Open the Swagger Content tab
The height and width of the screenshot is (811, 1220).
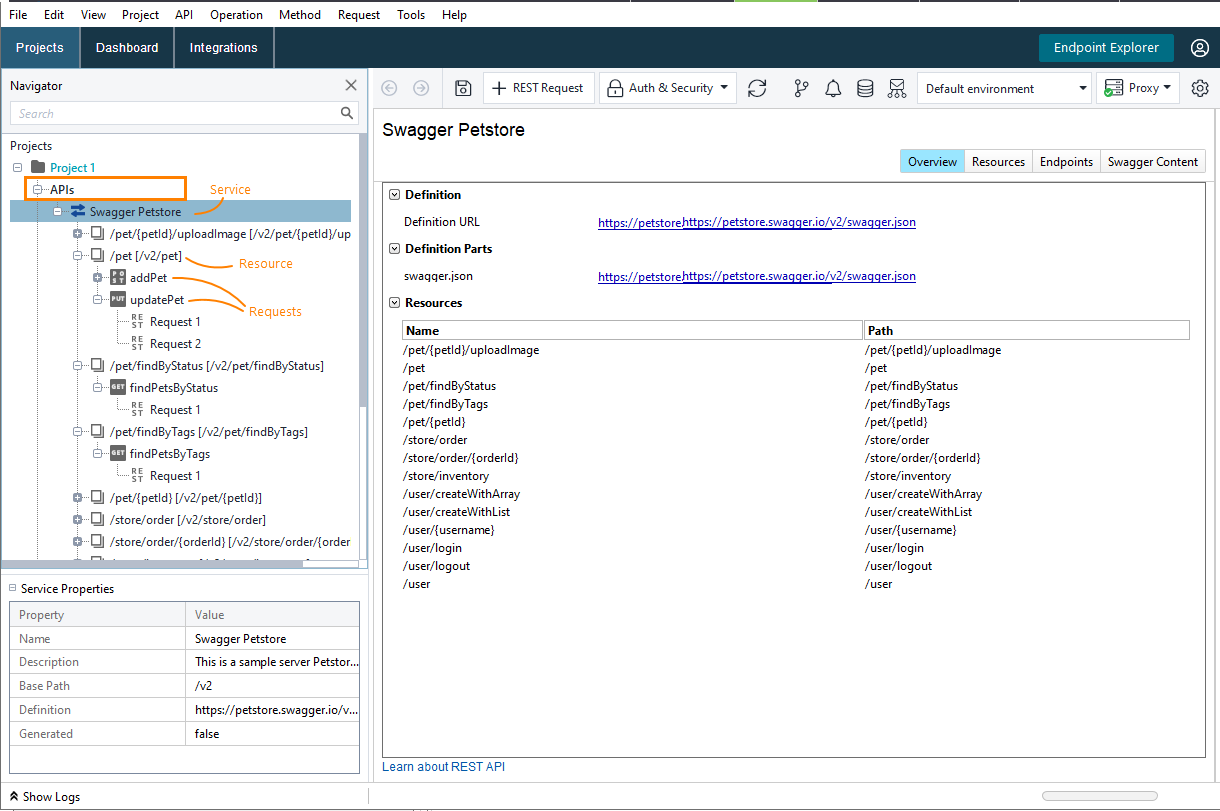1153,162
